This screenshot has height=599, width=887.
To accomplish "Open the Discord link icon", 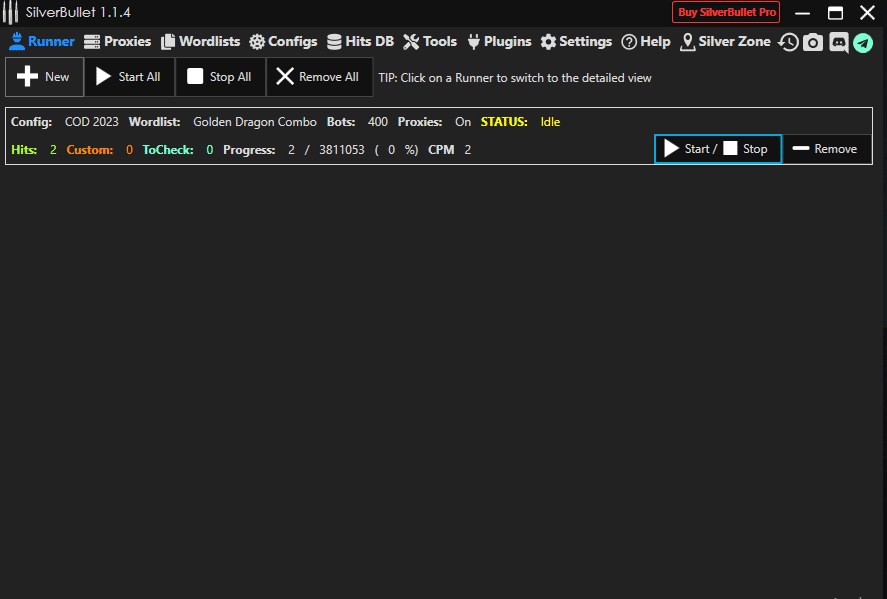I will (838, 42).
